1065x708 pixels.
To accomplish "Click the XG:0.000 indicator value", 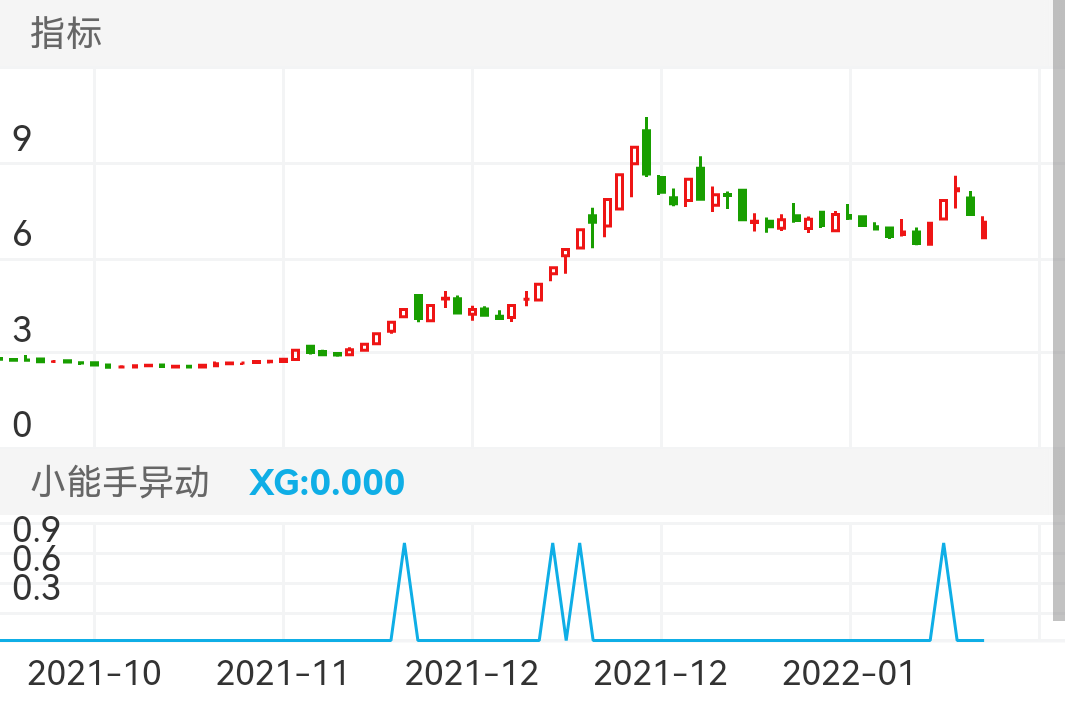I will (327, 482).
